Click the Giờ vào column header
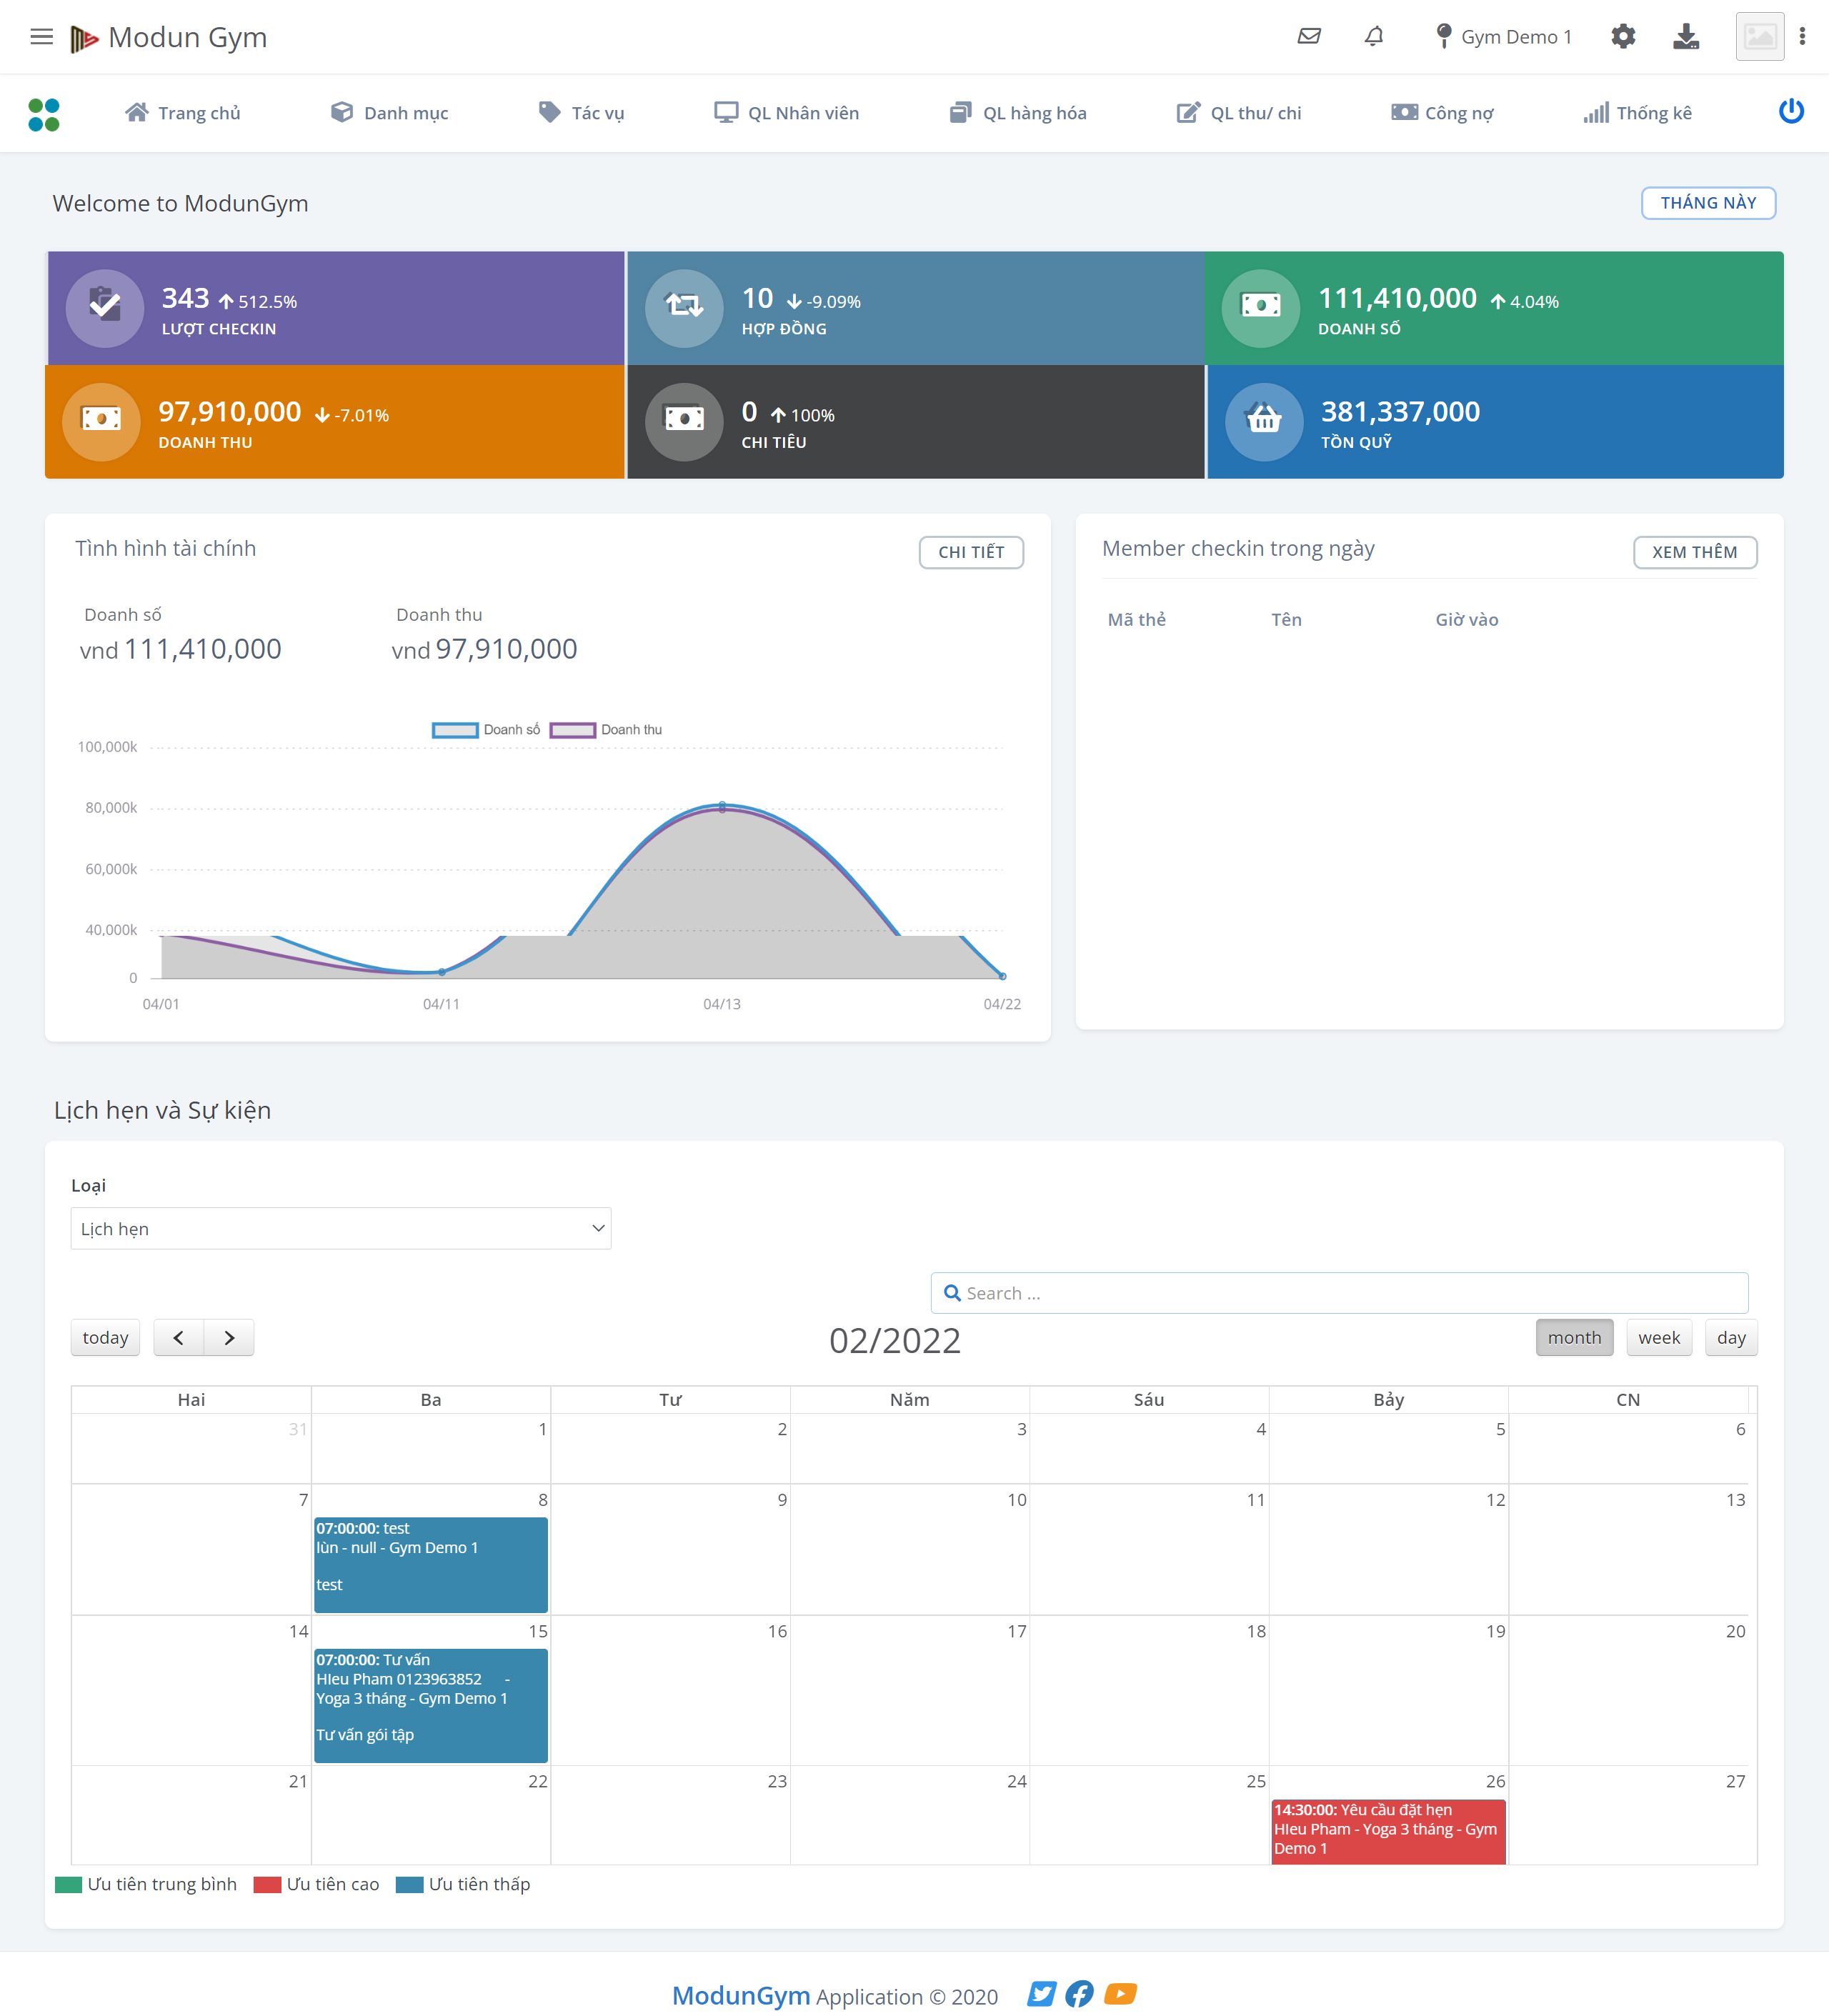Viewport: 1829px width, 2016px height. coord(1466,619)
